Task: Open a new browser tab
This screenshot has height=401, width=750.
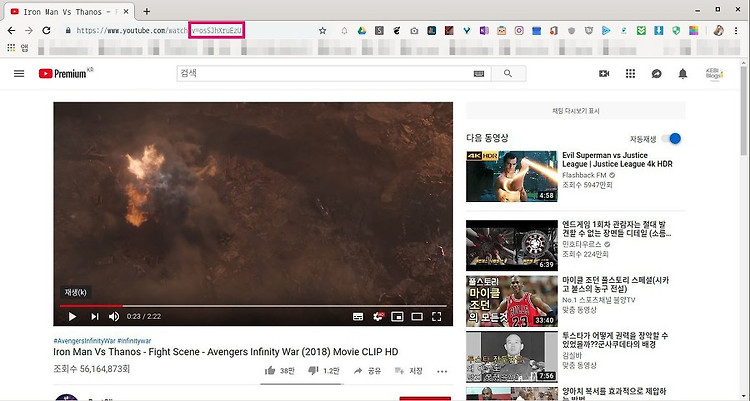Action: point(147,11)
